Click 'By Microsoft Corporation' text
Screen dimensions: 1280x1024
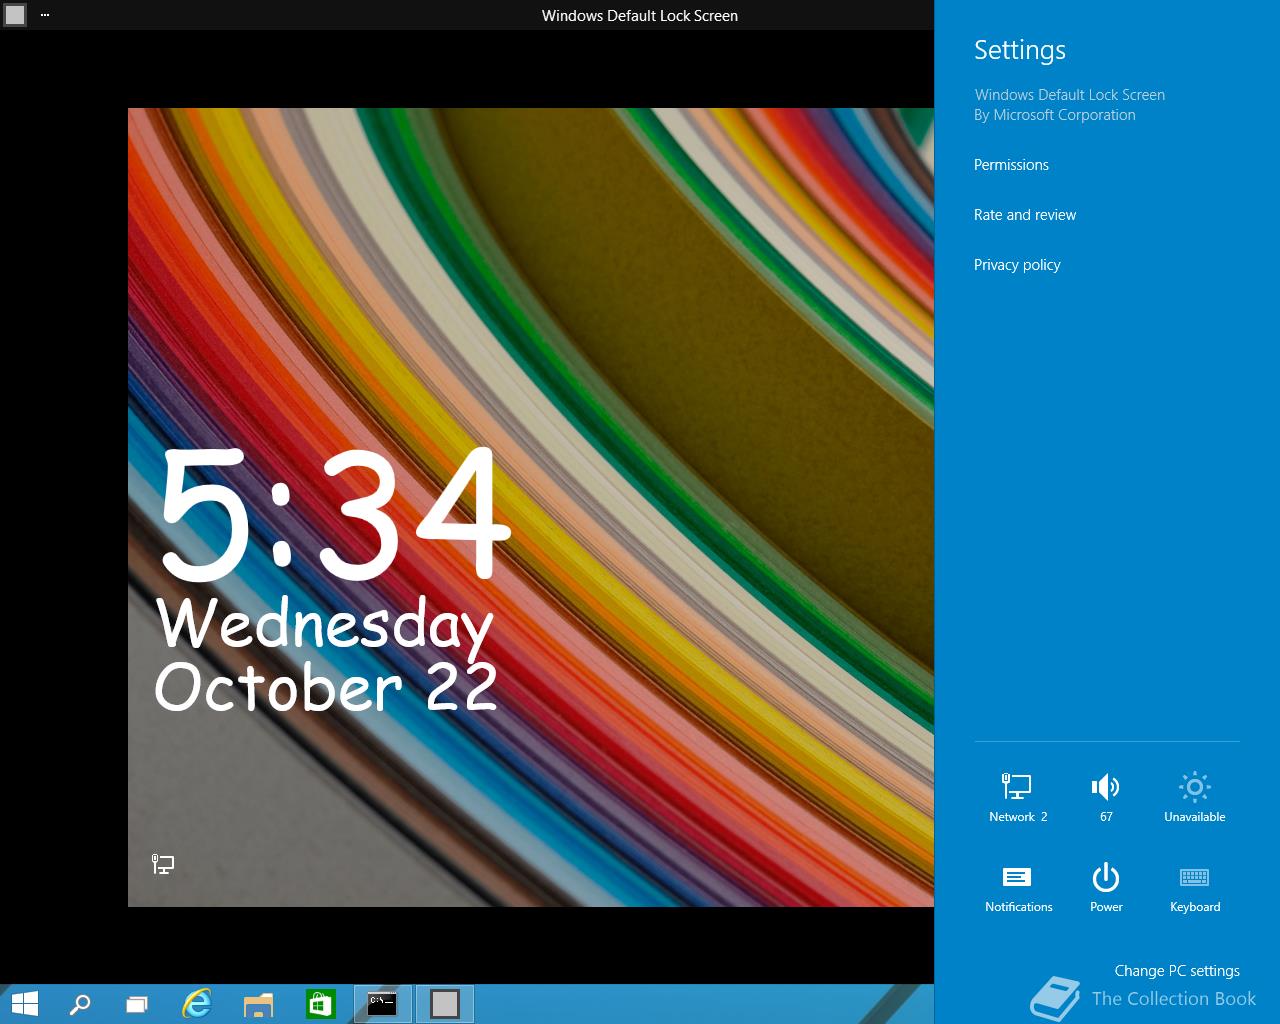click(x=1055, y=115)
